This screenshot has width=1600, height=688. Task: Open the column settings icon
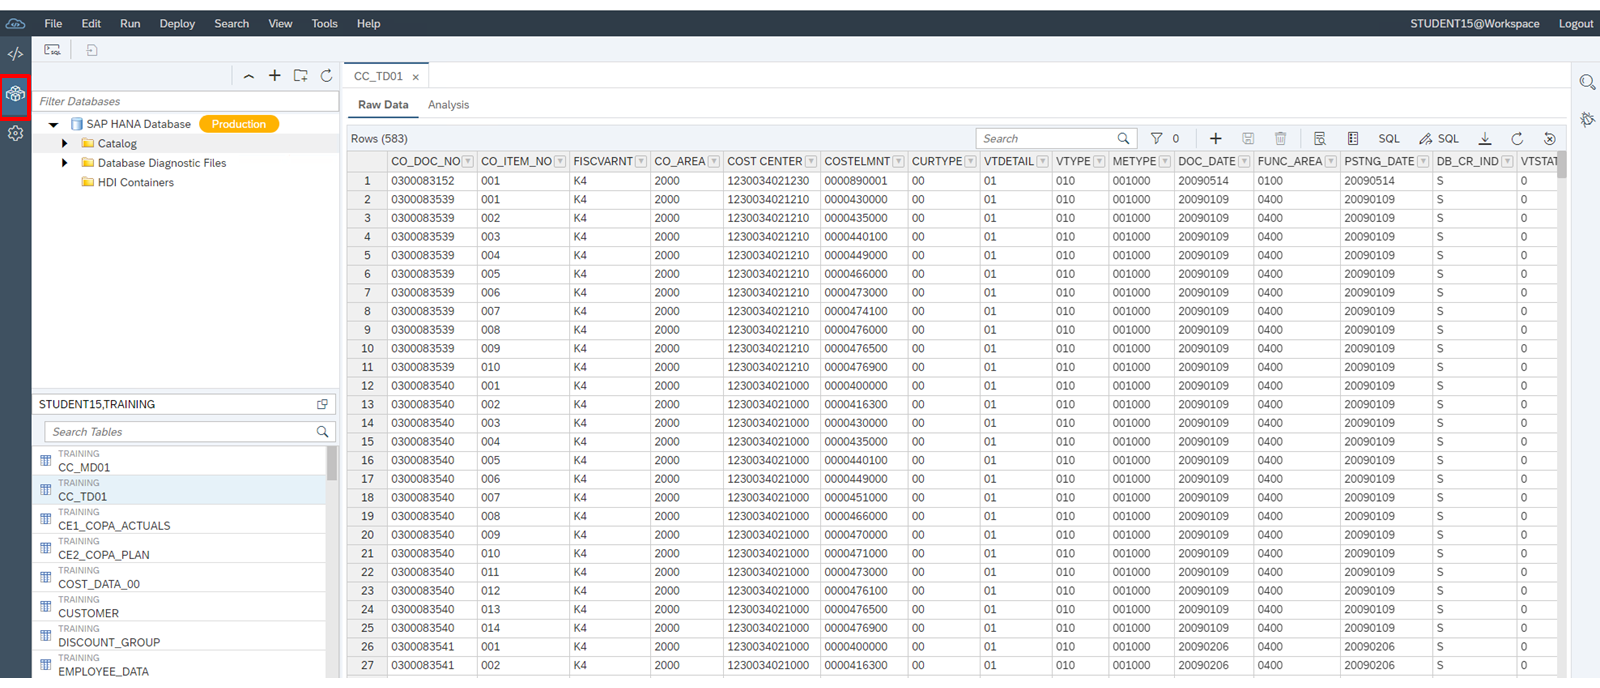(1352, 139)
